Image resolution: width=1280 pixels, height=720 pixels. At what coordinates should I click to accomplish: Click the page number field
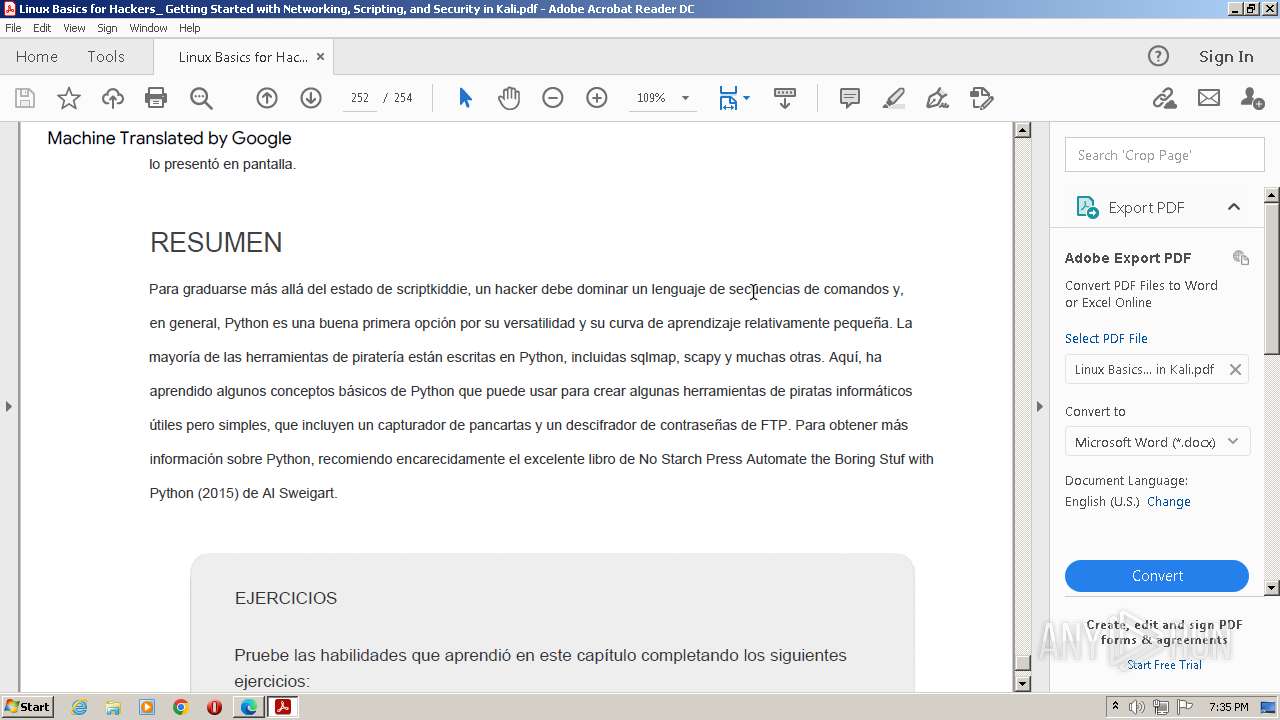coord(360,98)
